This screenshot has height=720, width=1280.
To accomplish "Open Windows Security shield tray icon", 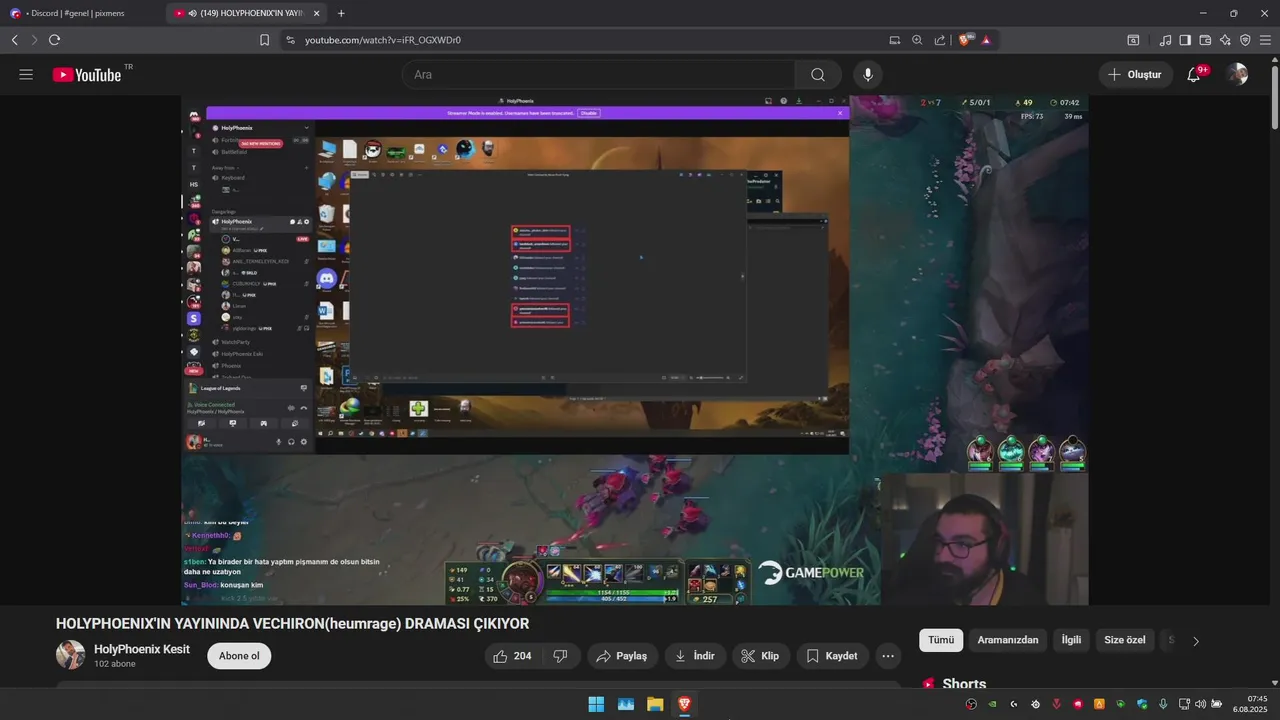I will [1142, 704].
